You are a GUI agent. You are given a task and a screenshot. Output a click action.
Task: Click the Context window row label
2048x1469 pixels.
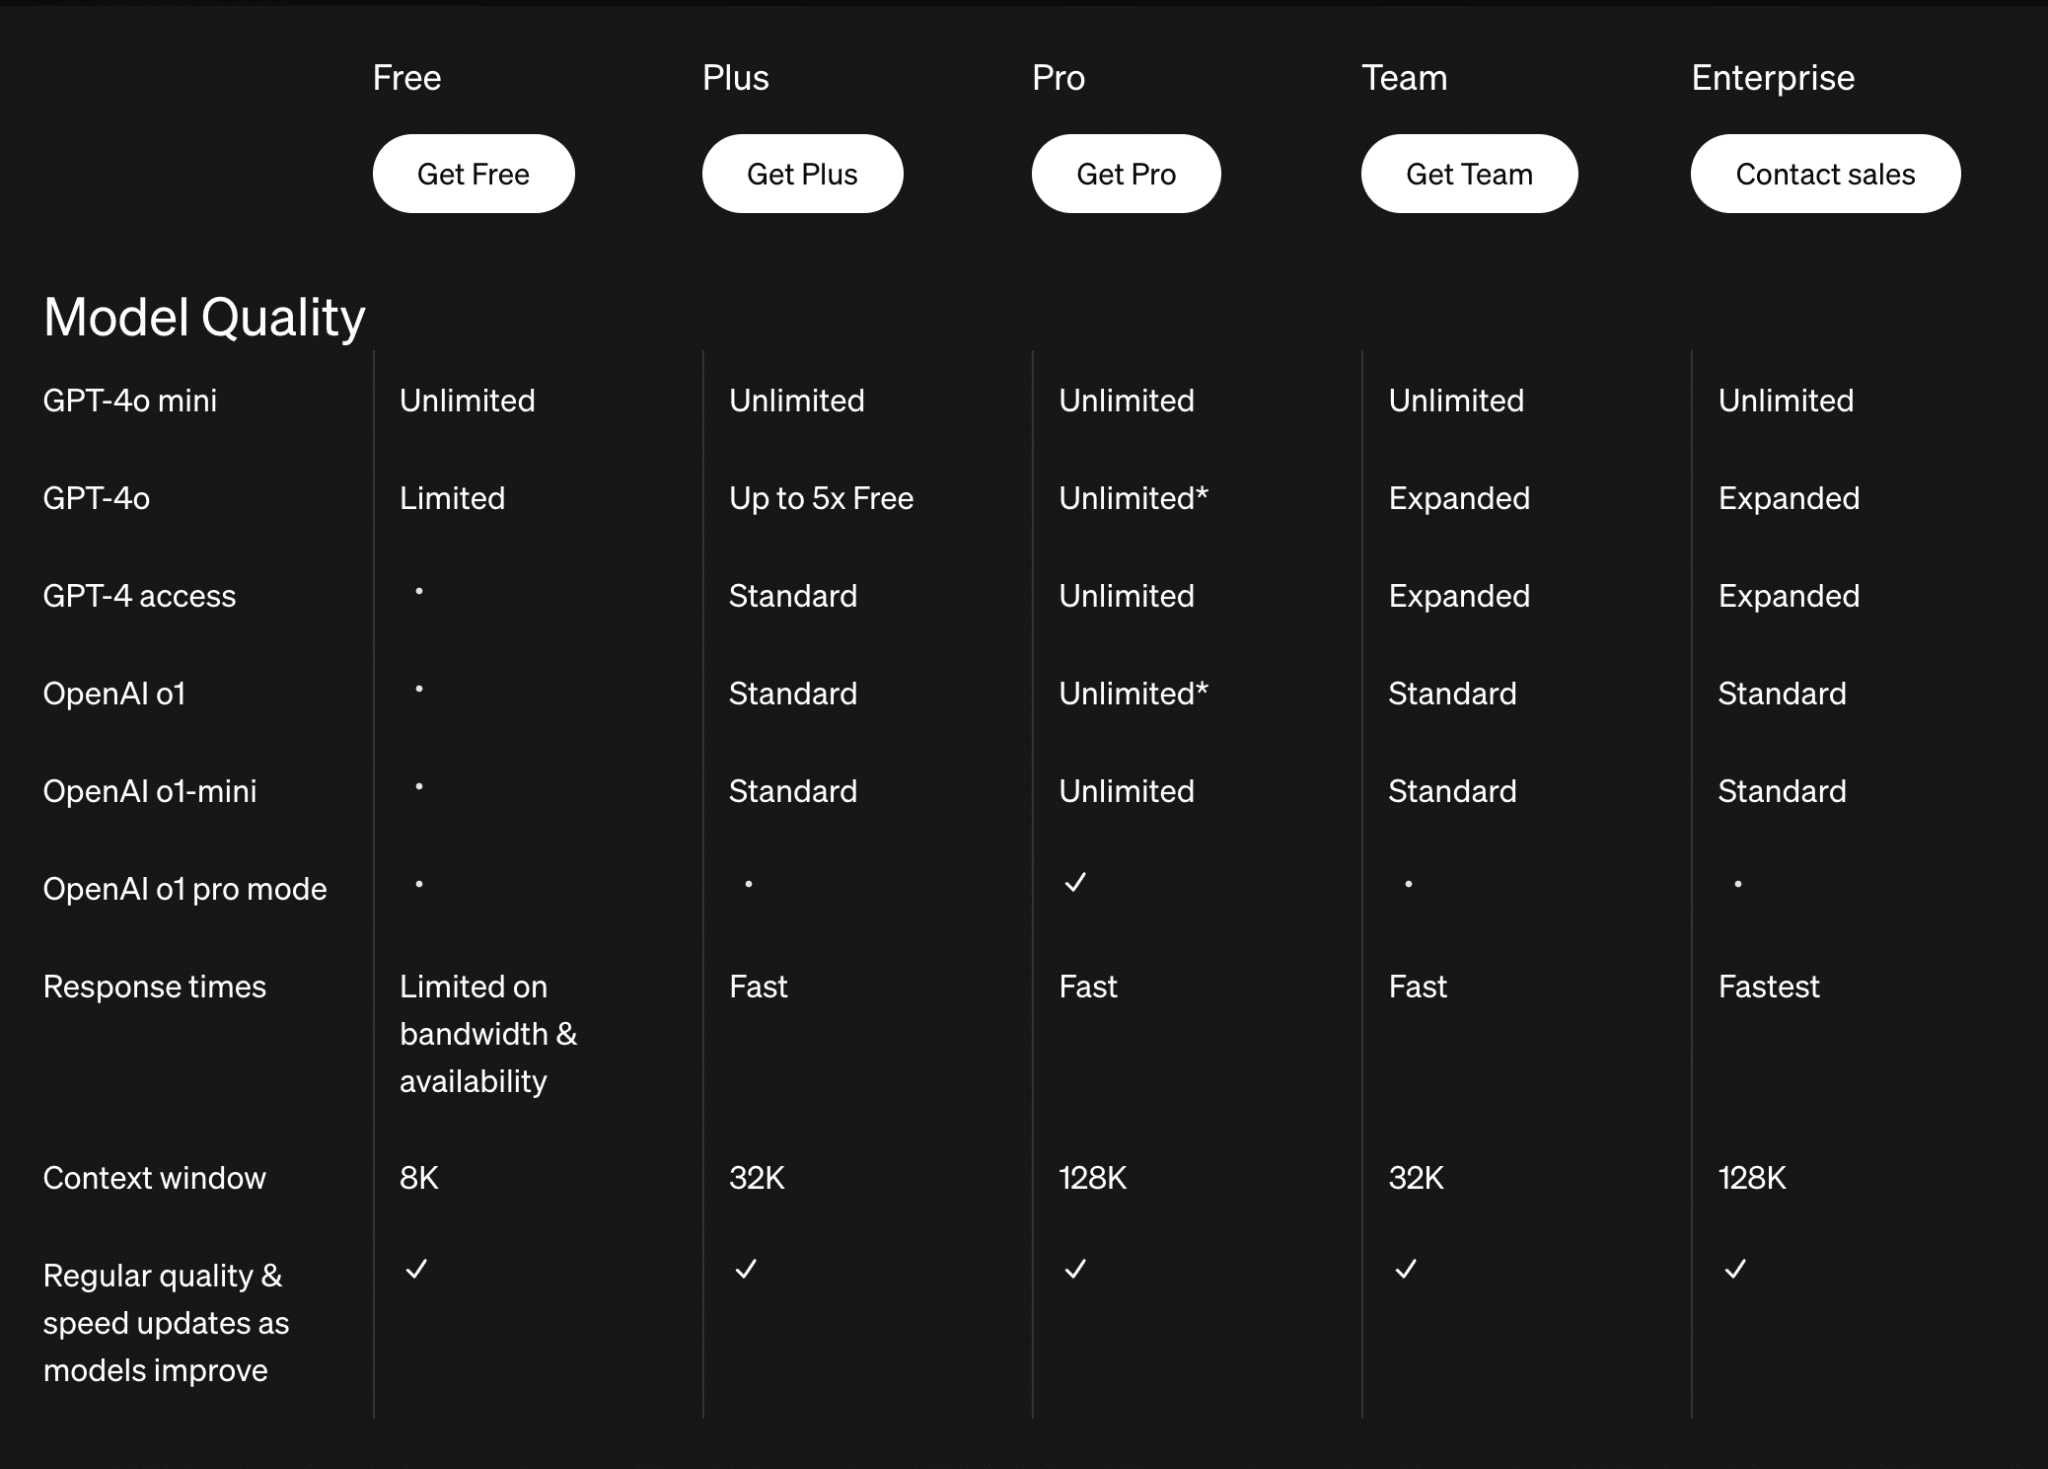154,1178
